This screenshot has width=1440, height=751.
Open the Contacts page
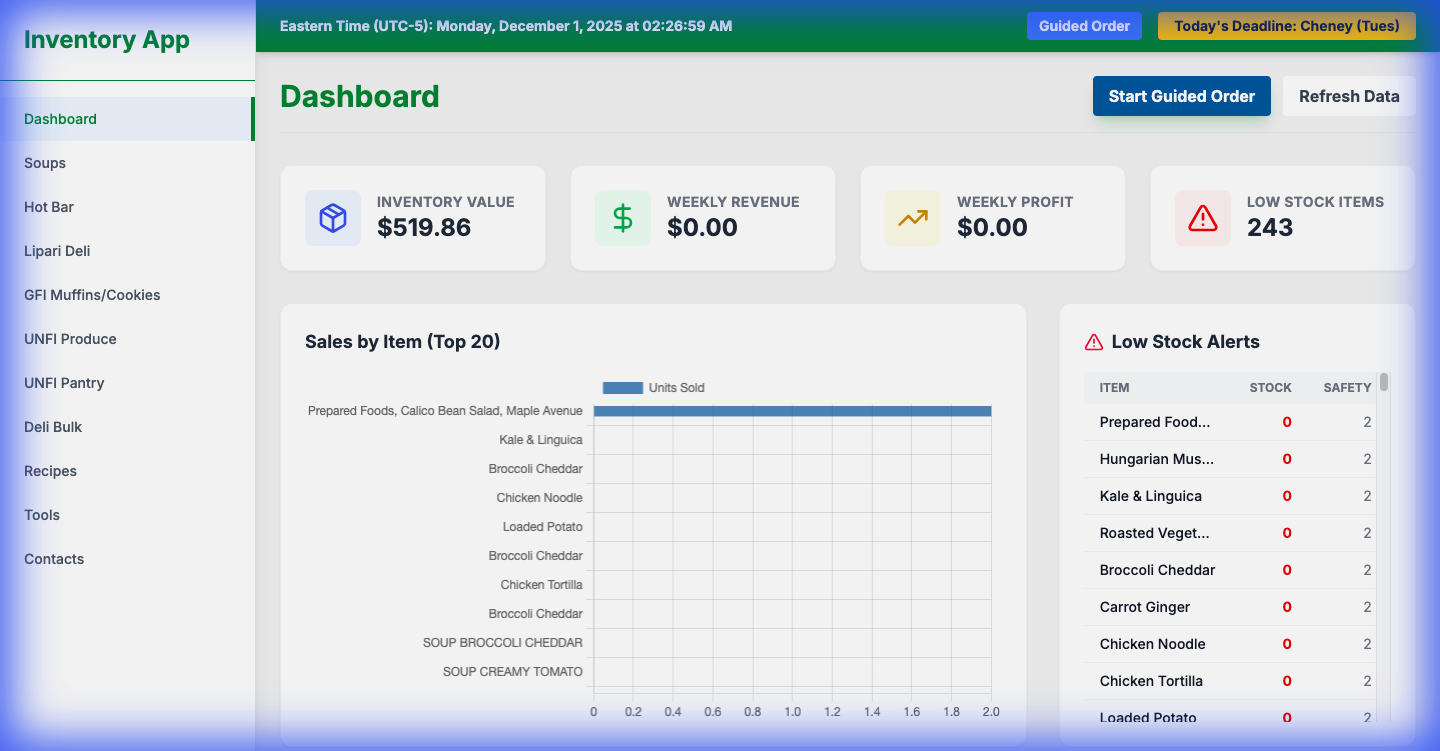53,558
